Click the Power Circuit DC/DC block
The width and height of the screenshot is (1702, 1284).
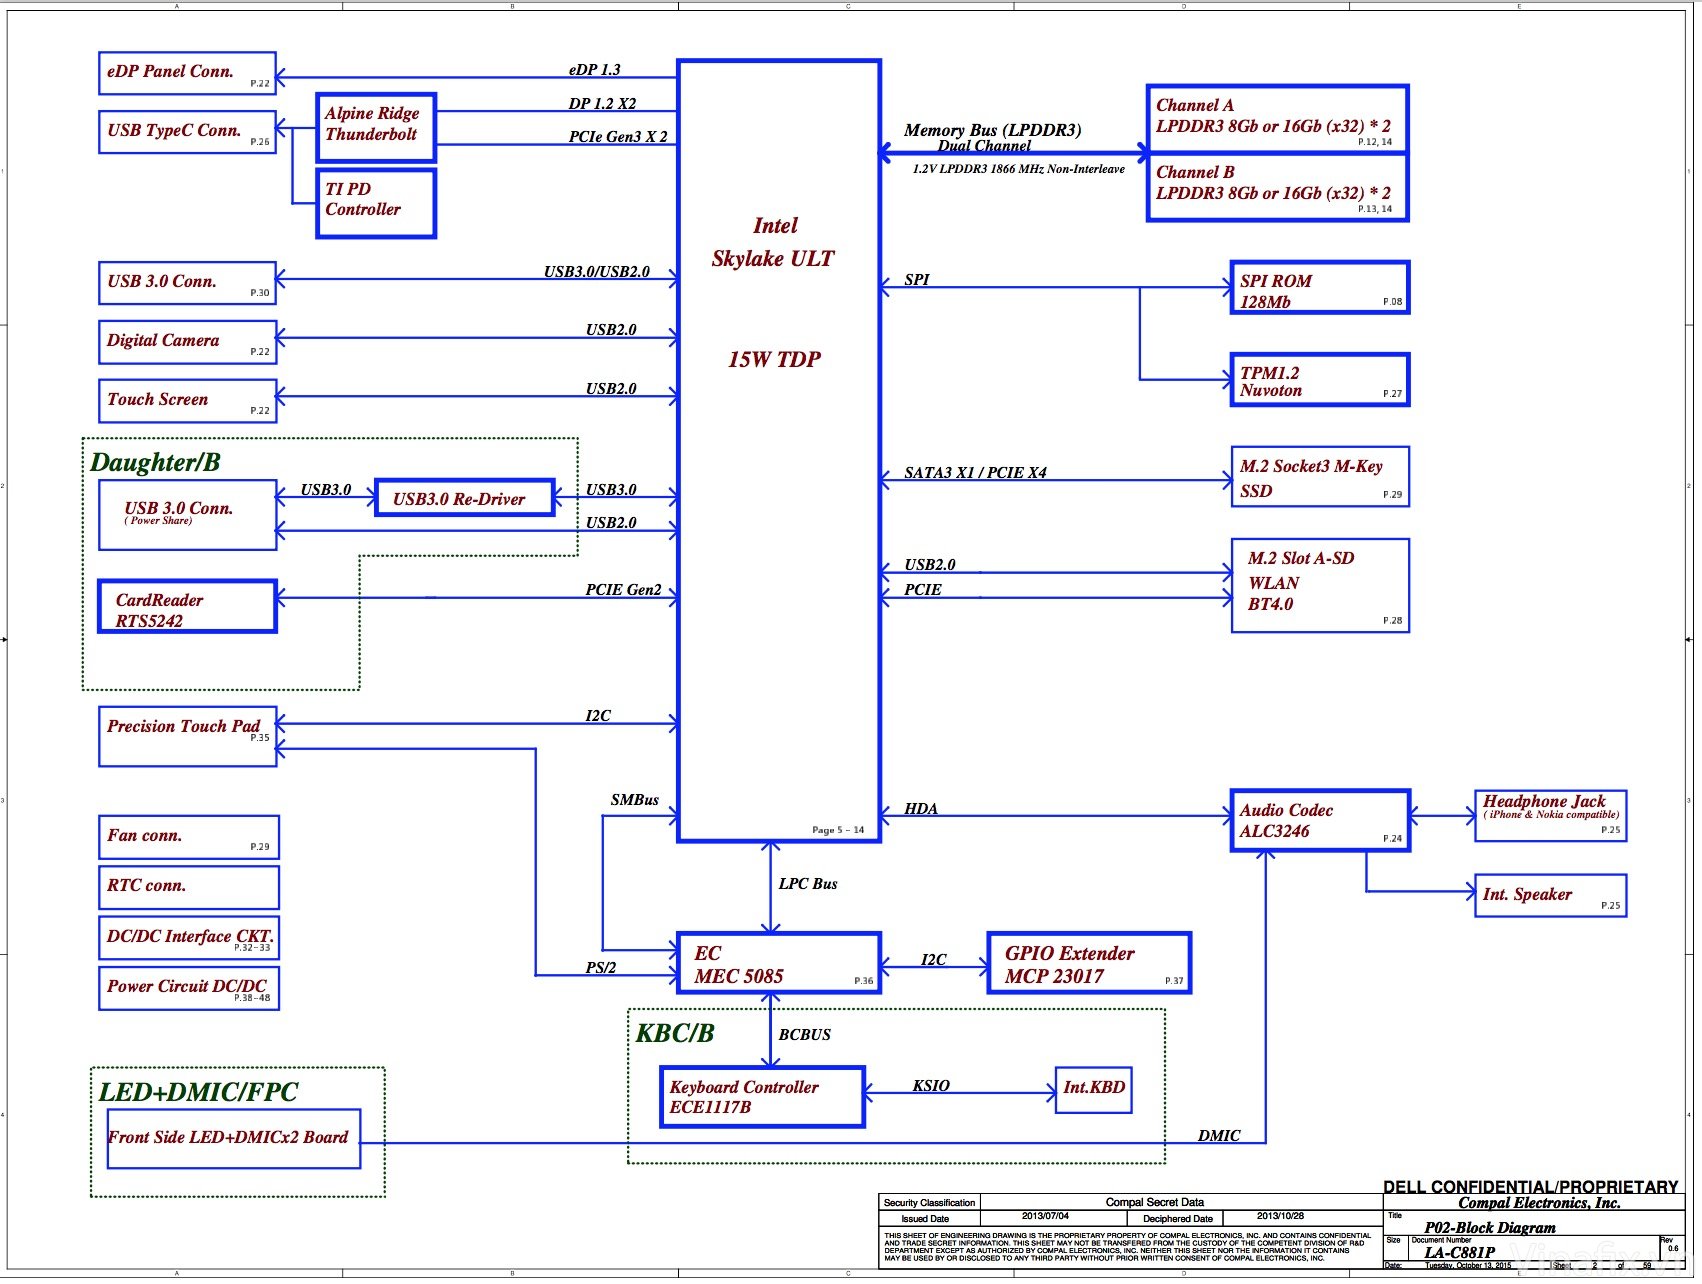188,988
